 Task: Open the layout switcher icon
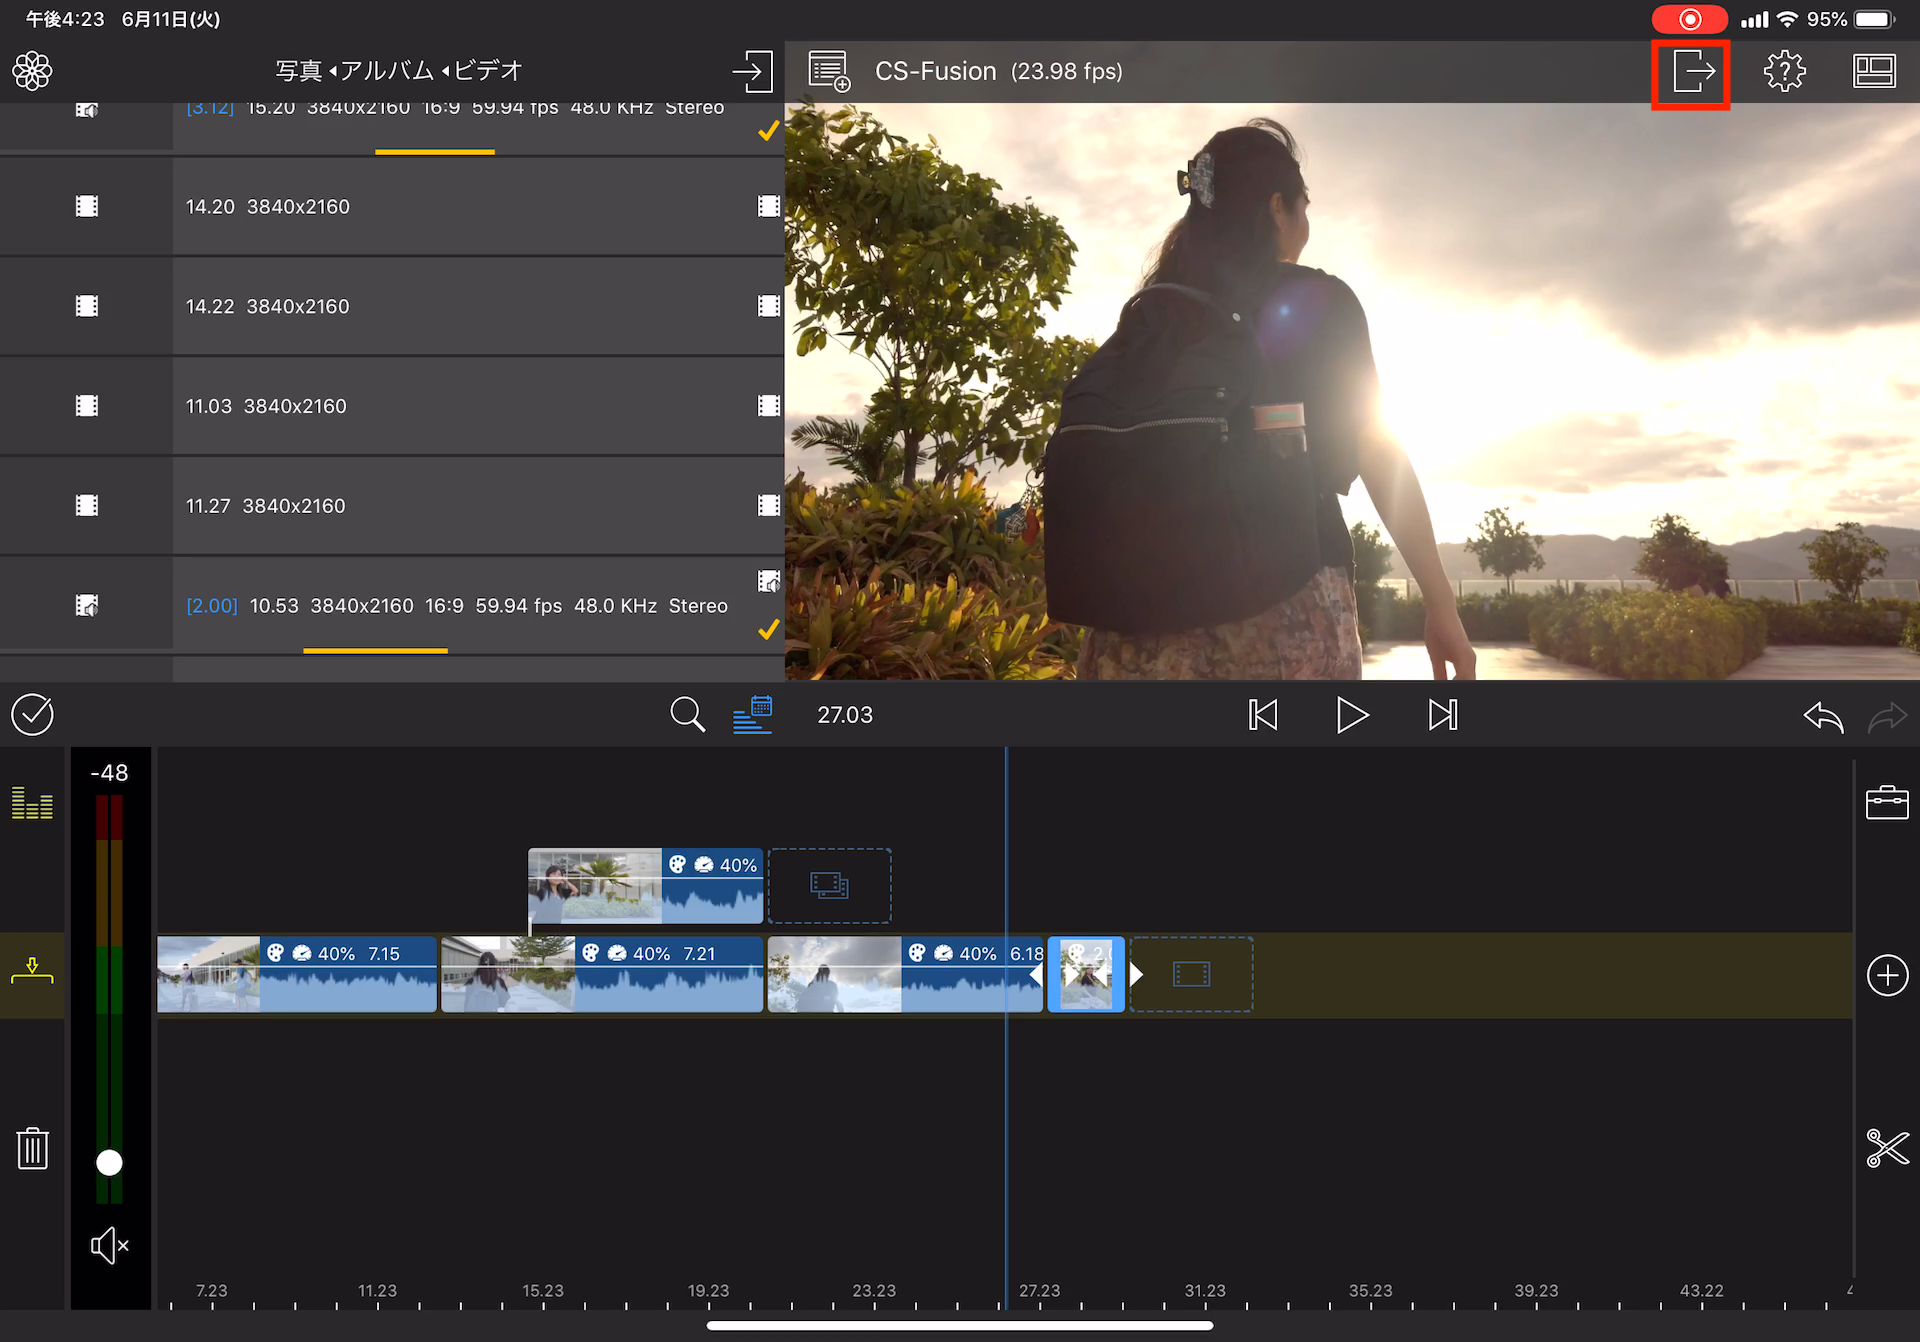(1873, 72)
